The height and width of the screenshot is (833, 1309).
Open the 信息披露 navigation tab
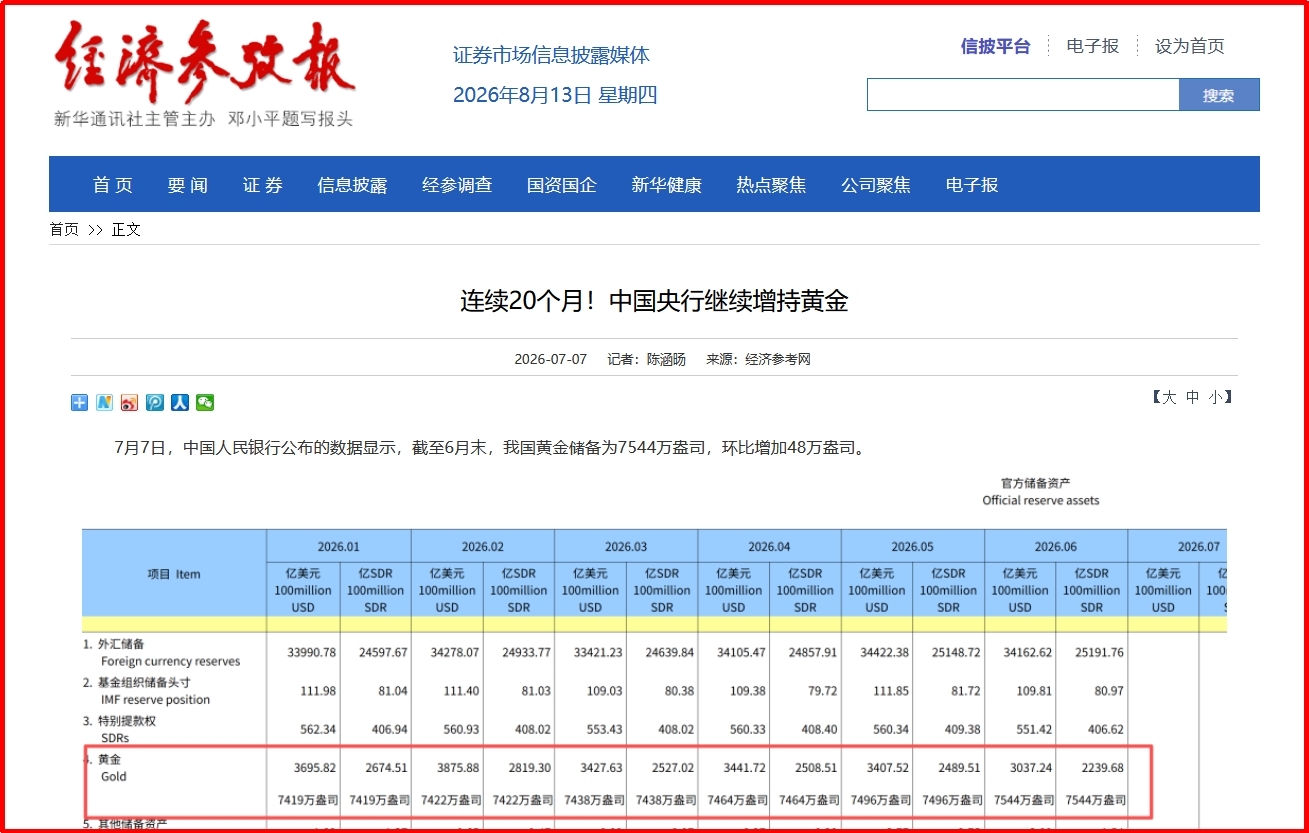pos(352,185)
